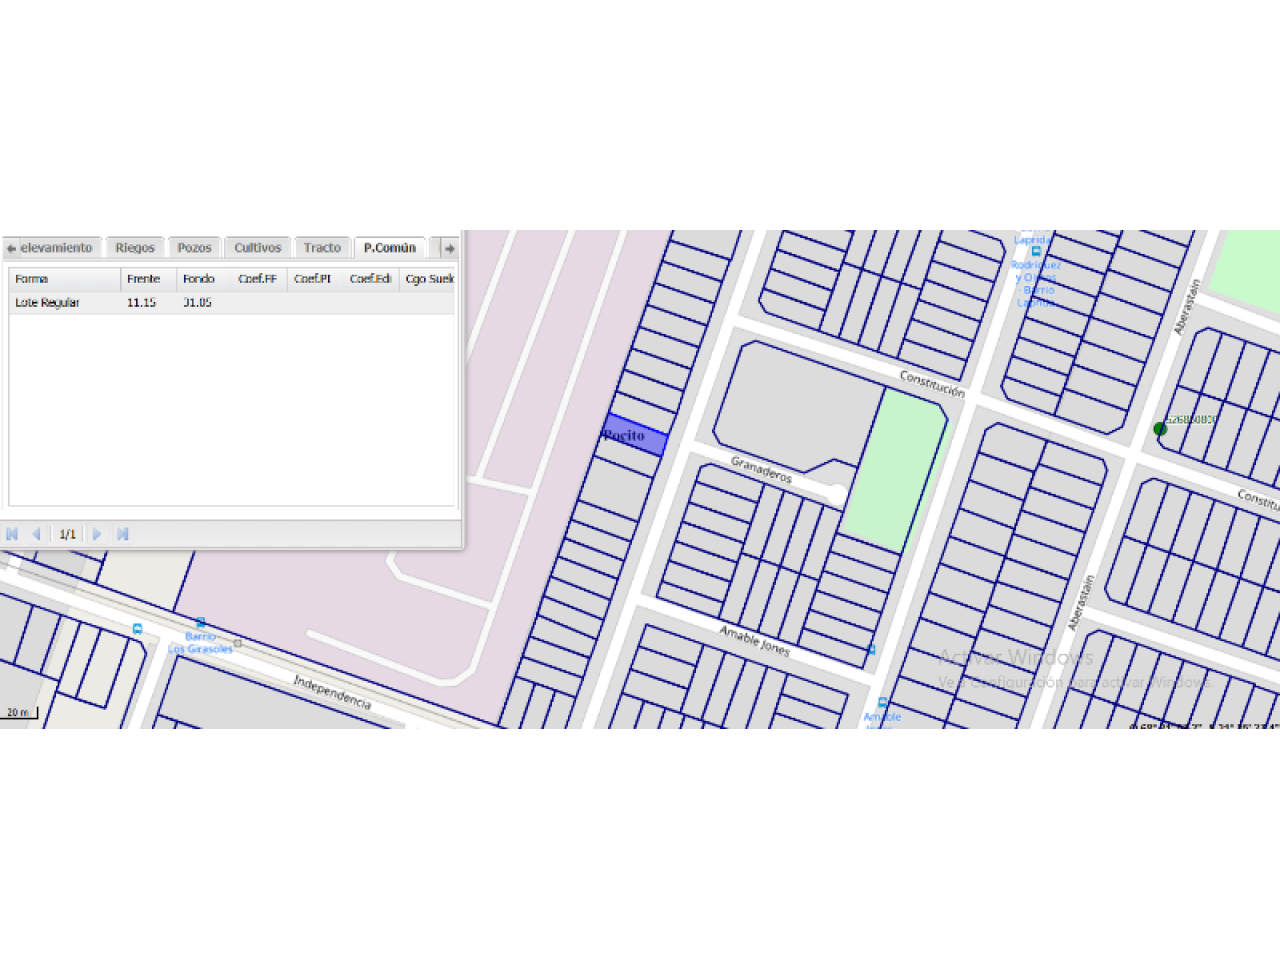Switch to the Cultivos tab

click(257, 248)
